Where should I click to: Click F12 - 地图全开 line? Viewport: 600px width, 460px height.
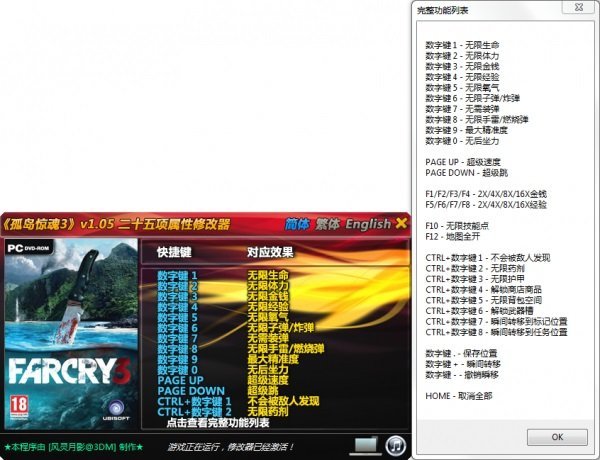(x=453, y=237)
